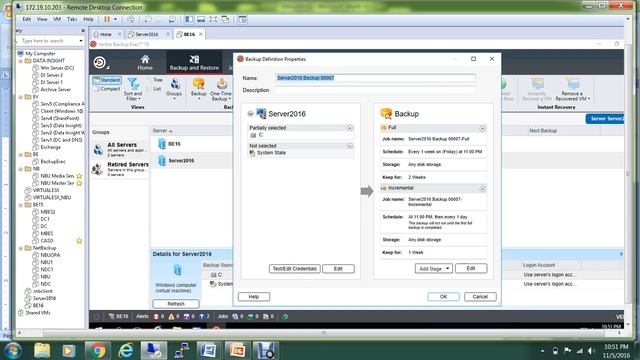Click the star next to CAS0
640x360 pixels.
pyautogui.click(x=79, y=241)
